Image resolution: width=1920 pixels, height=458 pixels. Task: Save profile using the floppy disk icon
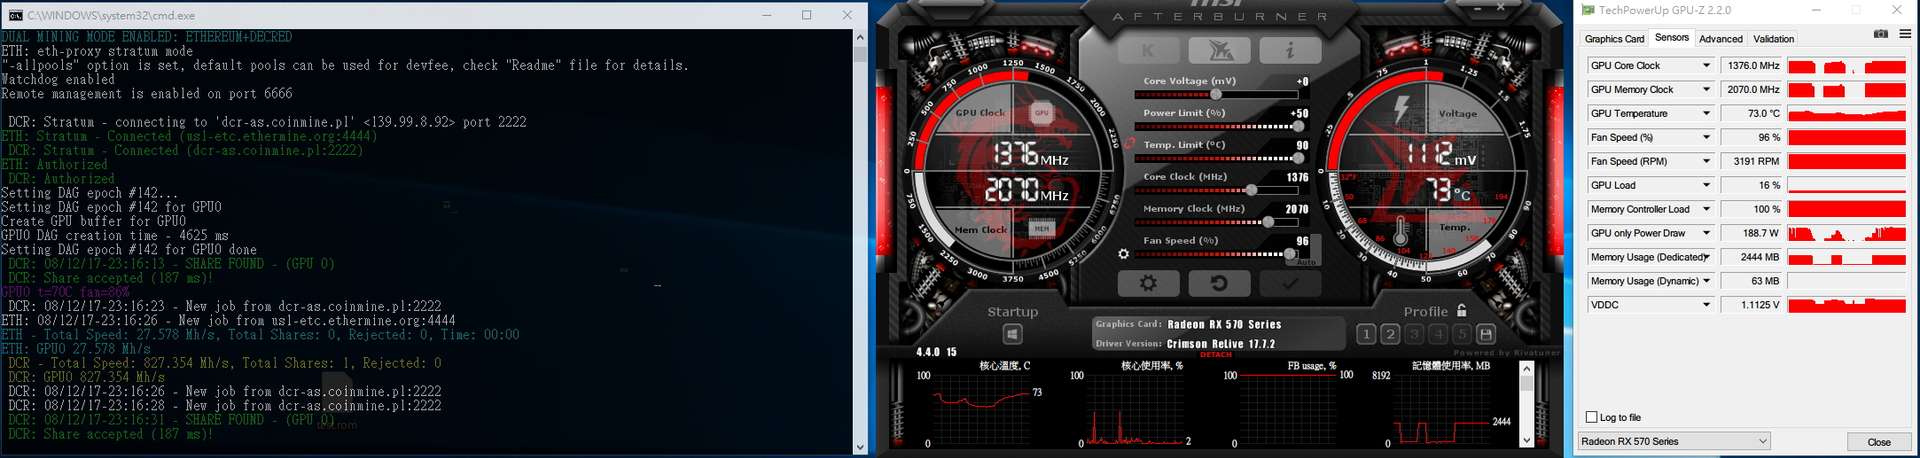click(x=1486, y=334)
